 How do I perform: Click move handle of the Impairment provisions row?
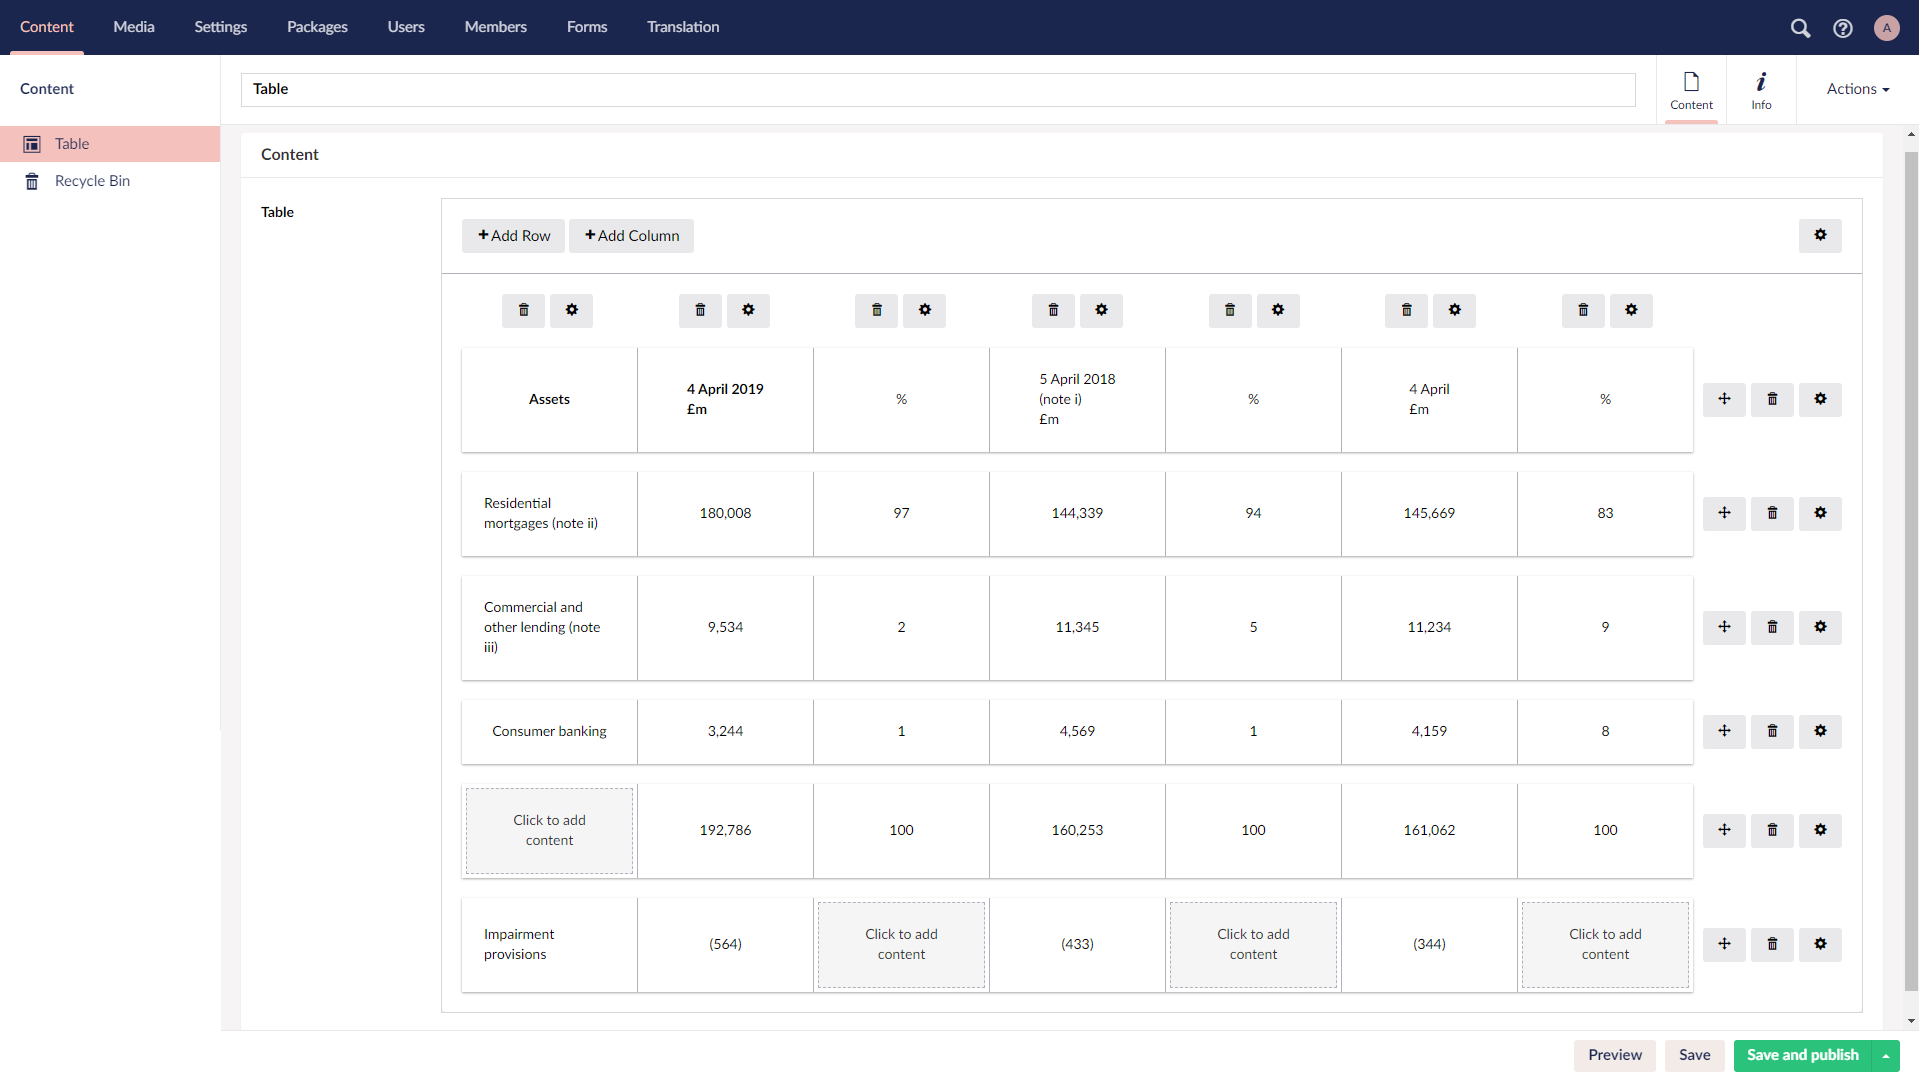point(1724,944)
